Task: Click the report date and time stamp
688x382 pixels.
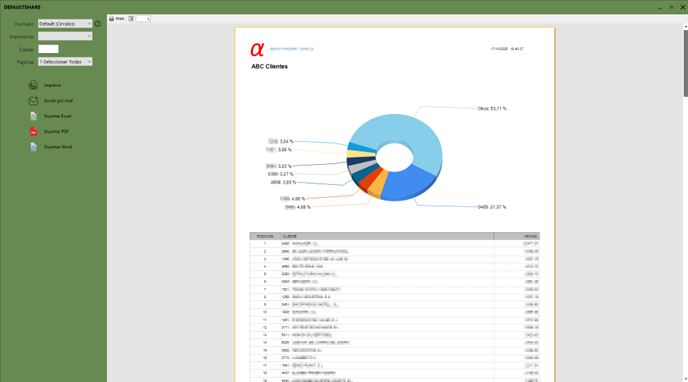Action: point(507,49)
